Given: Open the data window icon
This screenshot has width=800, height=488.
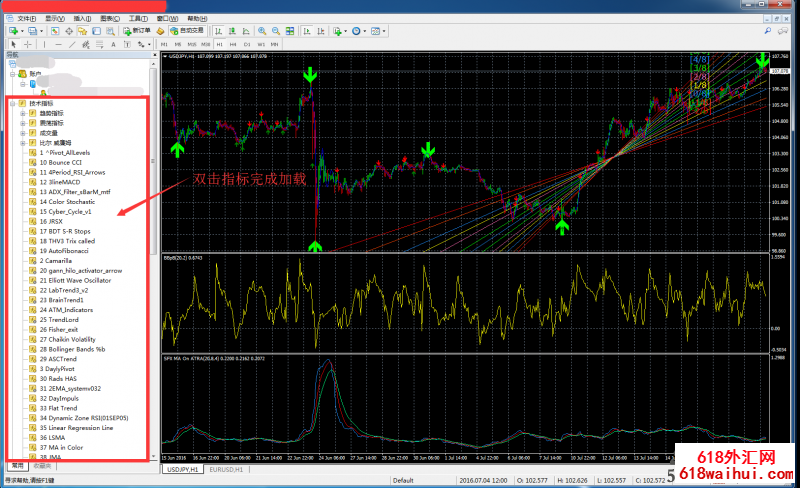Looking at the screenshot, I should point(69,31).
